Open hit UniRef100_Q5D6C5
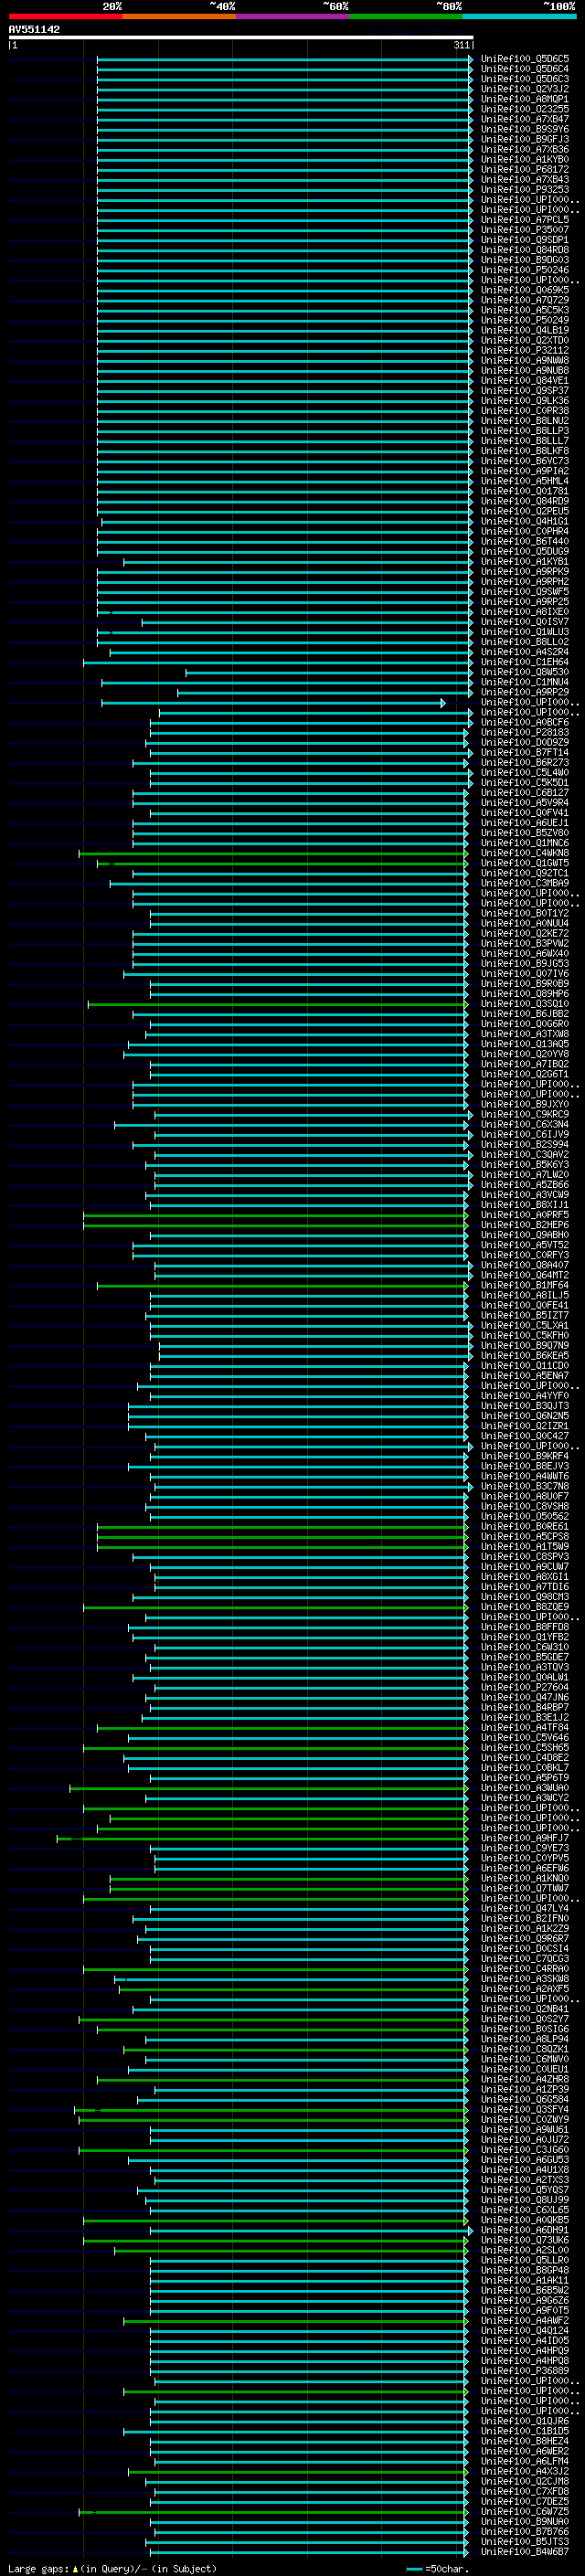 pos(524,59)
